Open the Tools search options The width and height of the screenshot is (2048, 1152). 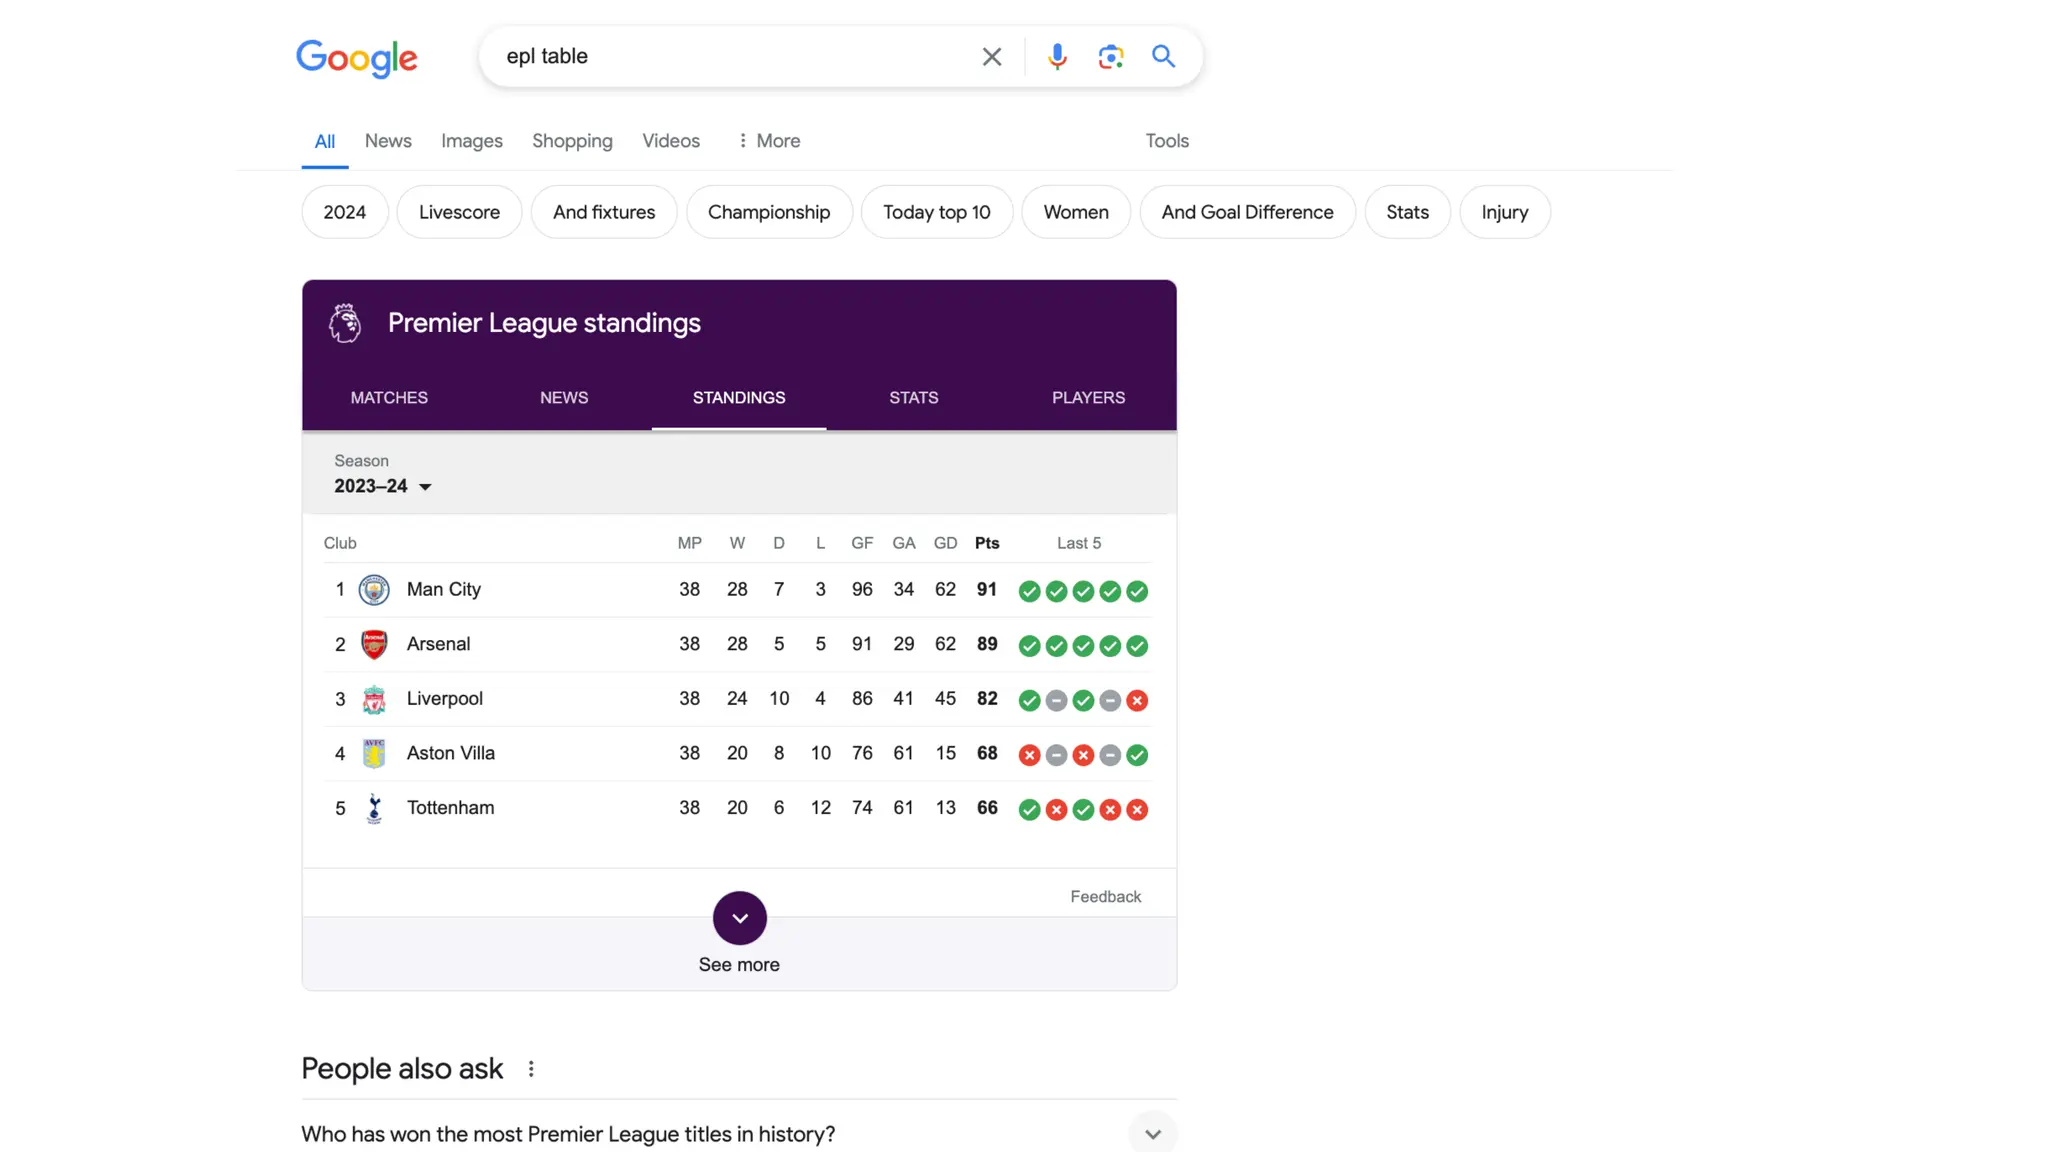coord(1166,141)
